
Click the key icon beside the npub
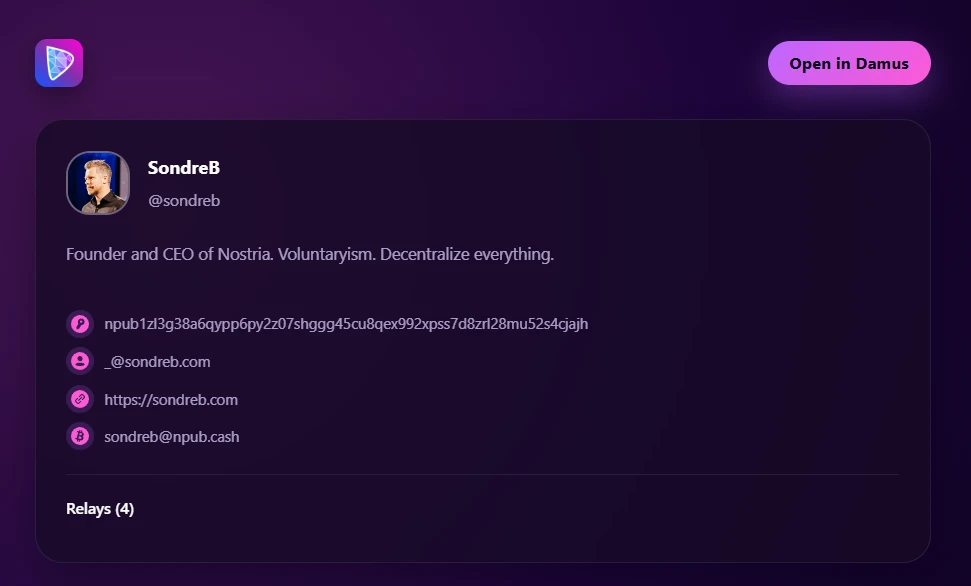[x=80, y=324]
